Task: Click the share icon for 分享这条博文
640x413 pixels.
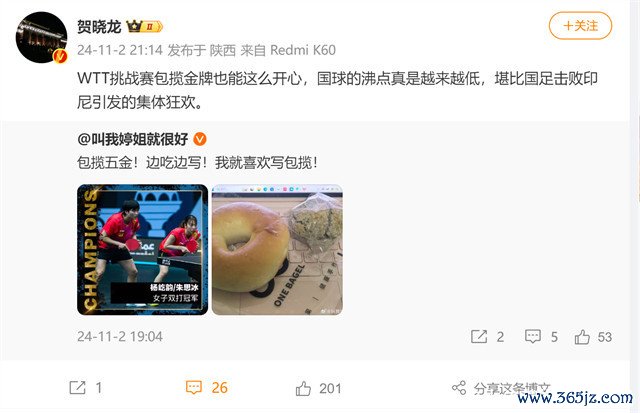Action: click(459, 388)
